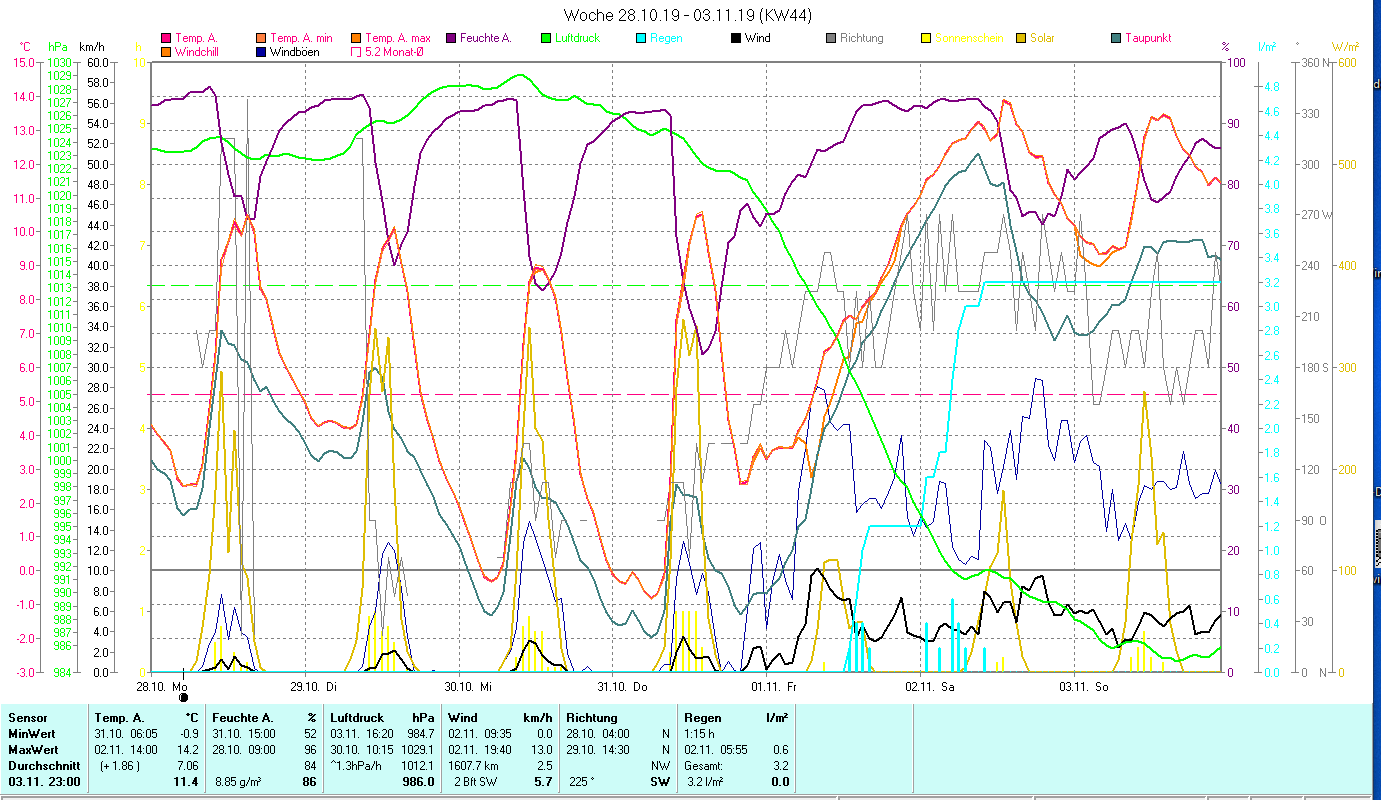The width and height of the screenshot is (1381, 800).
Task: Click the °C axis unit label
Action: pyautogui.click(x=25, y=47)
